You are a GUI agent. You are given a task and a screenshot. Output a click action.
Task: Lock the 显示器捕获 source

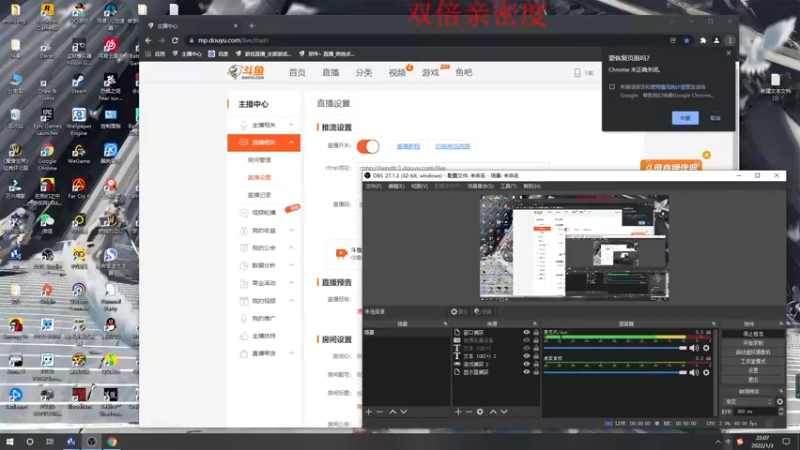(x=536, y=372)
